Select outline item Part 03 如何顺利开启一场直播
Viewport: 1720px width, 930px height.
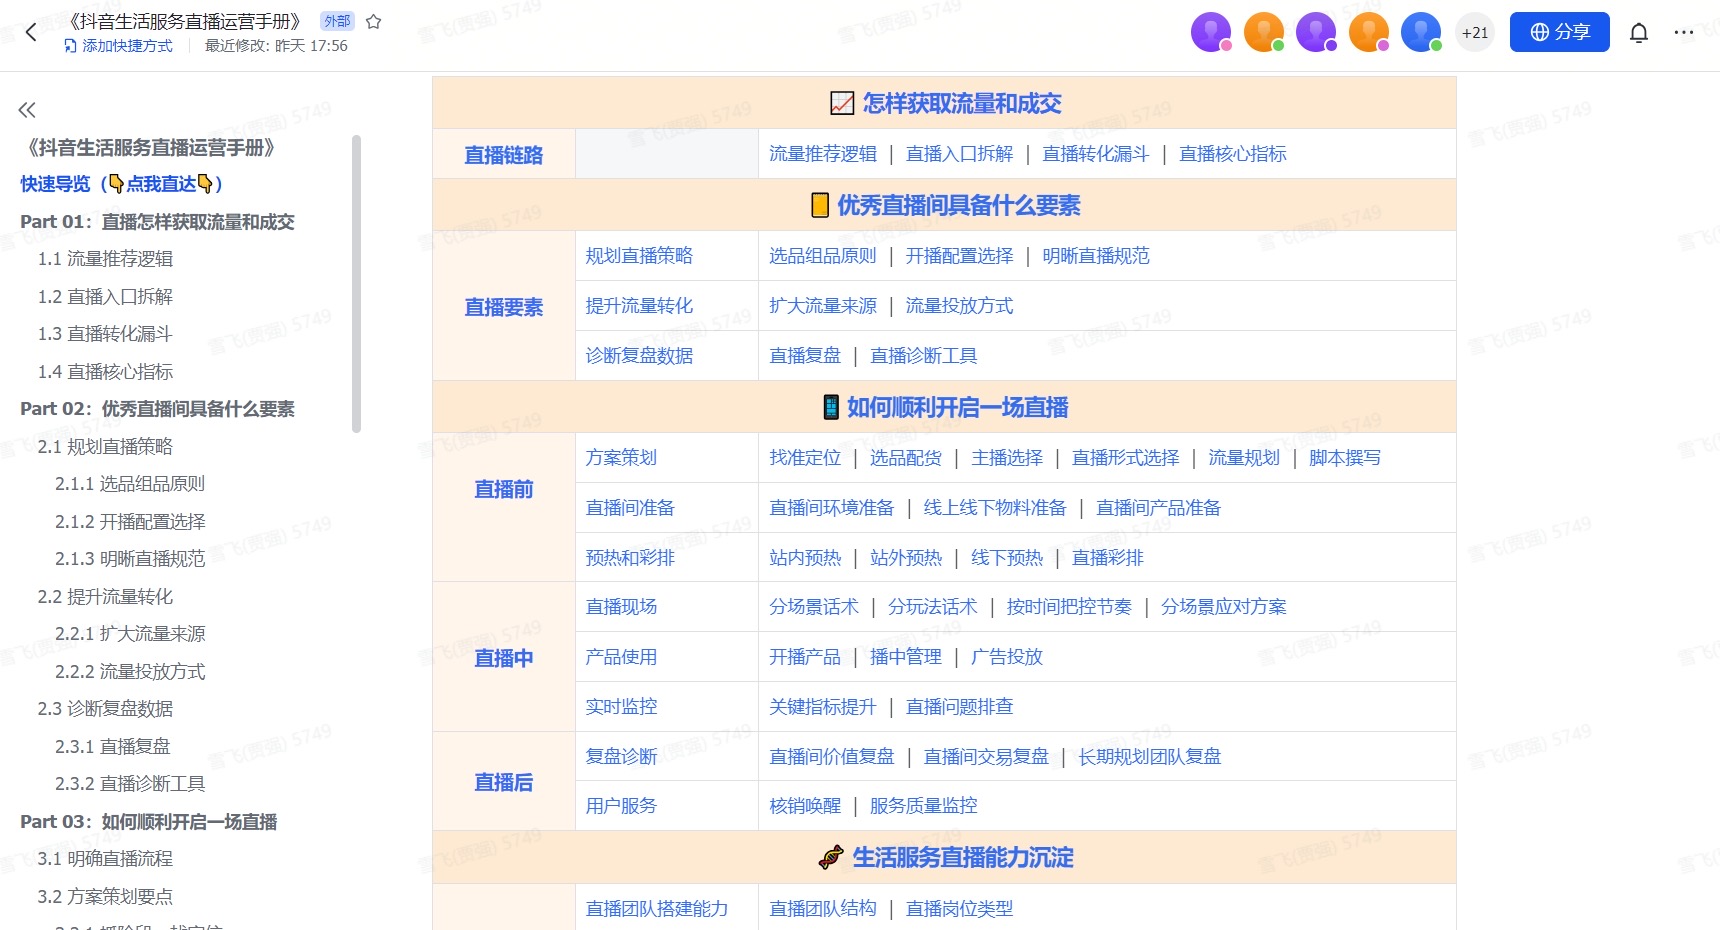149,822
